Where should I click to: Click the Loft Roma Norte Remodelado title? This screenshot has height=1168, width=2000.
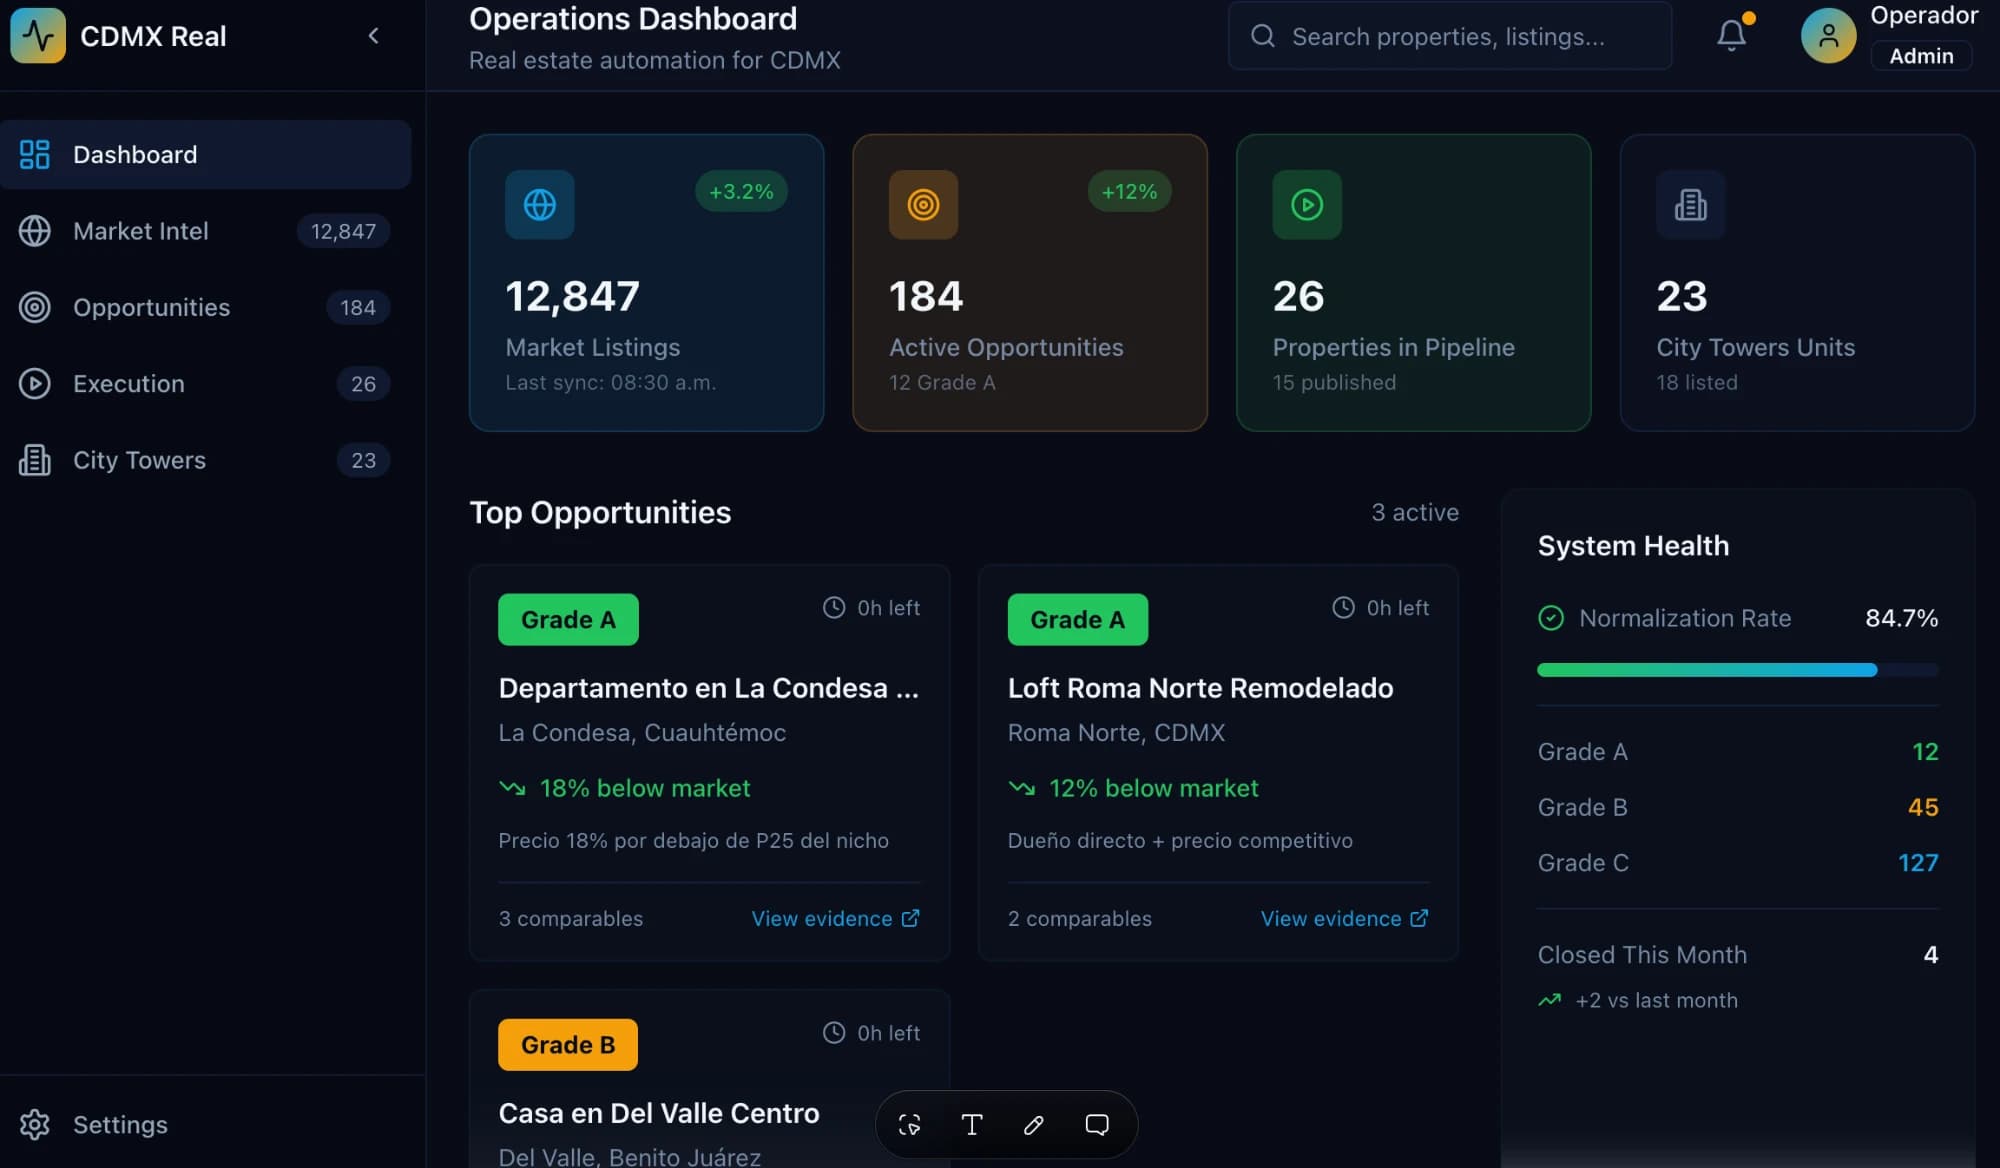[x=1200, y=688]
